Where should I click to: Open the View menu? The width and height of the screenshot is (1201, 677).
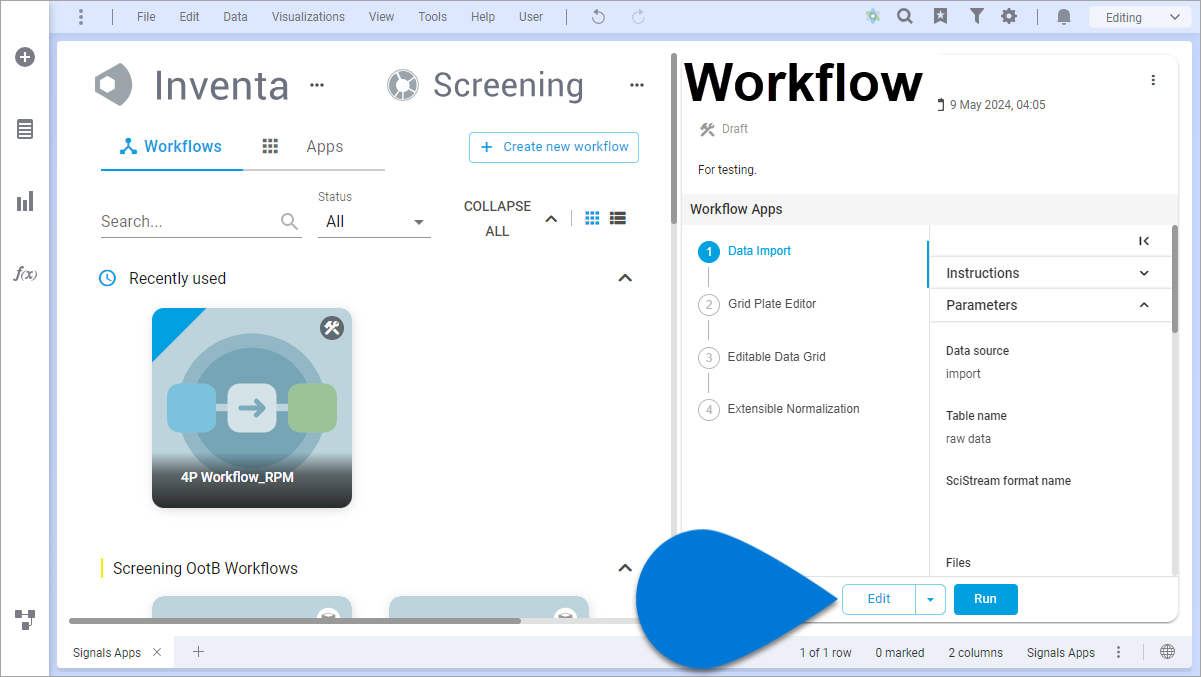pyautogui.click(x=381, y=17)
